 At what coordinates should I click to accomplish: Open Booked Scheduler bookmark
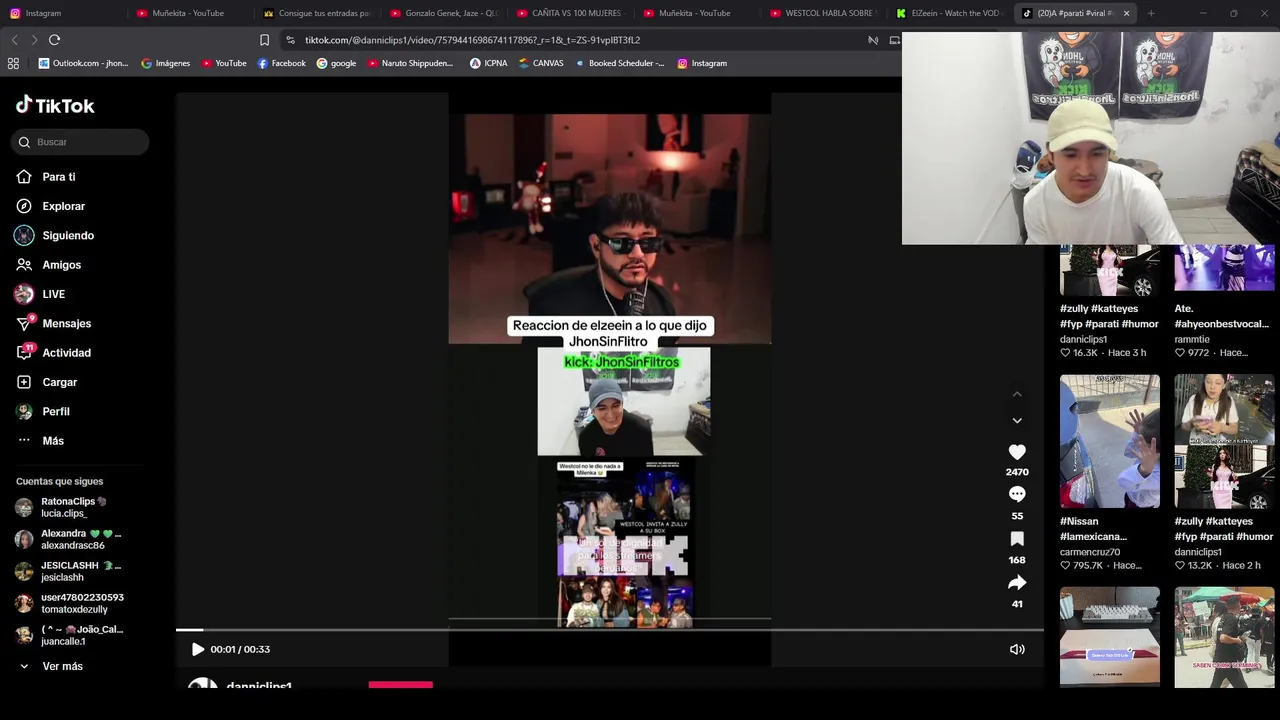pyautogui.click(x=619, y=63)
